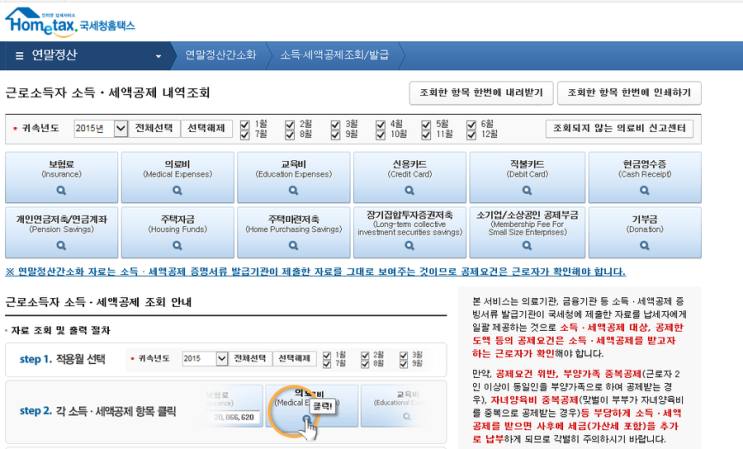The image size is (743, 449).
Task: Open the 보험료 (Insurance) category tile
Action: [61, 178]
